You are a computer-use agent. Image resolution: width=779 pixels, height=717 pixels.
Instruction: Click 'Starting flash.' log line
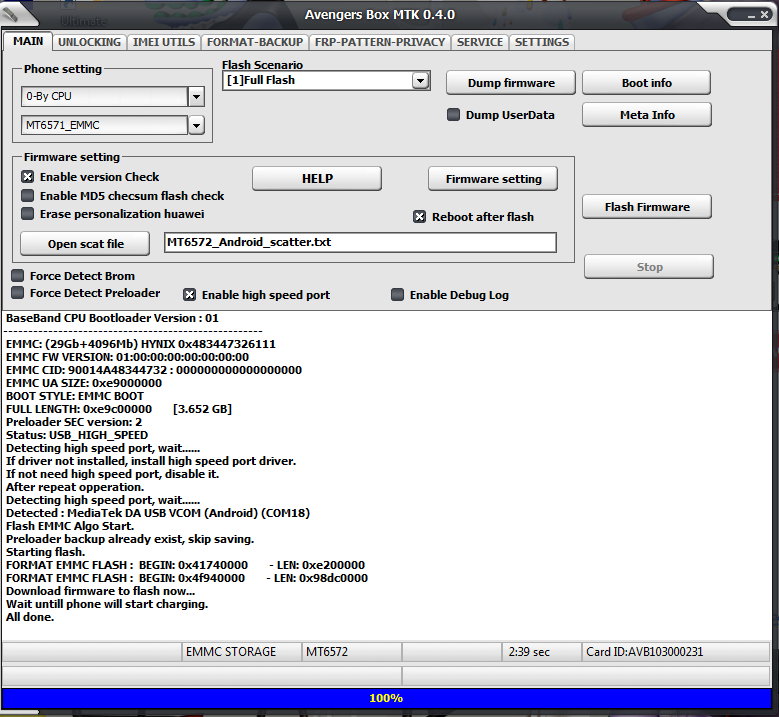(x=46, y=552)
